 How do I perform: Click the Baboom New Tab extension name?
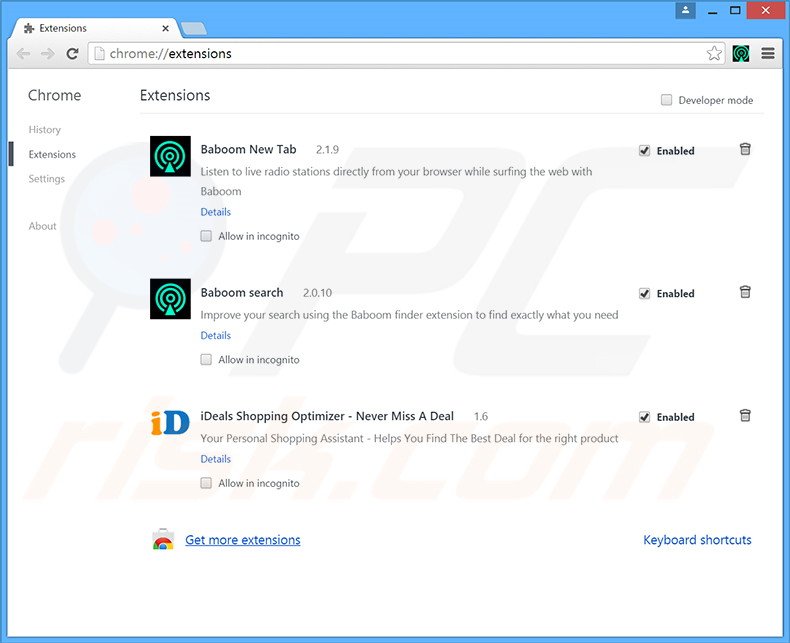248,149
